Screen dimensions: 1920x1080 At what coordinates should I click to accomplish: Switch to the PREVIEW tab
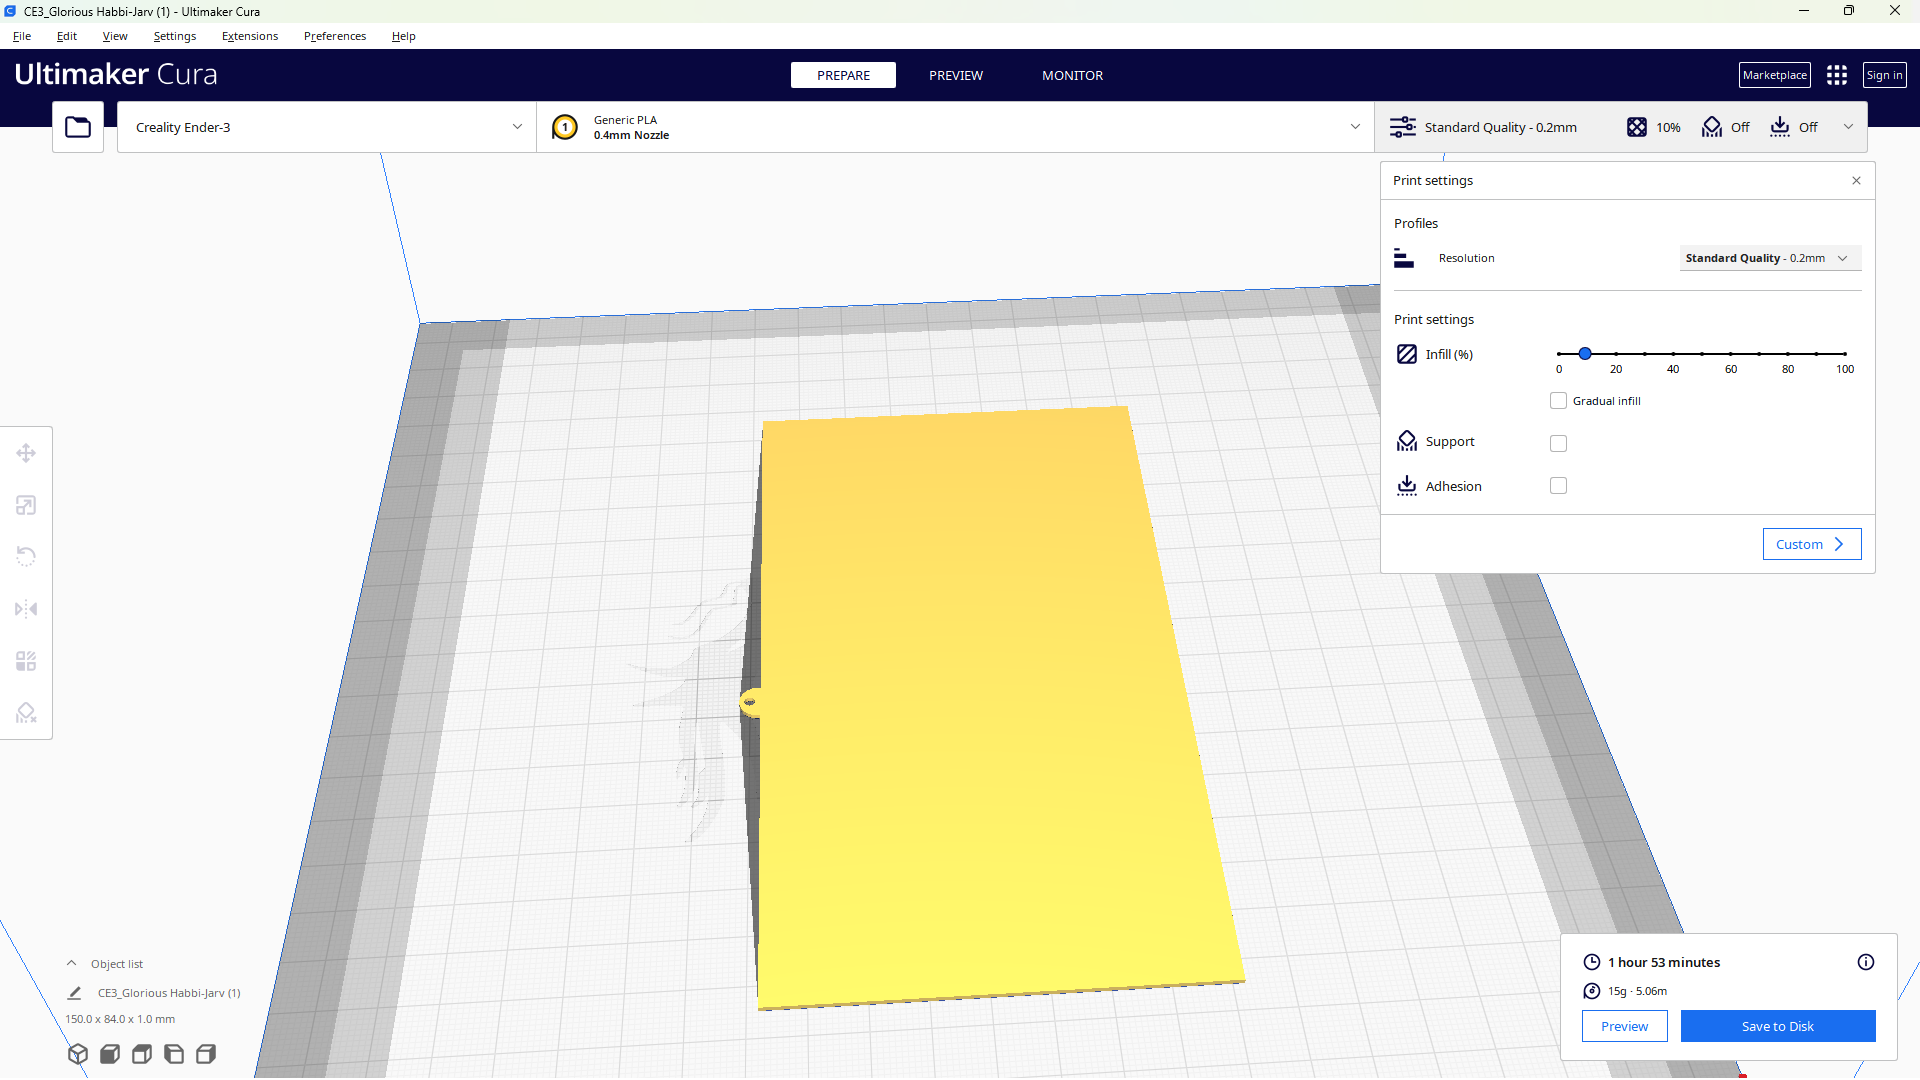(x=955, y=75)
